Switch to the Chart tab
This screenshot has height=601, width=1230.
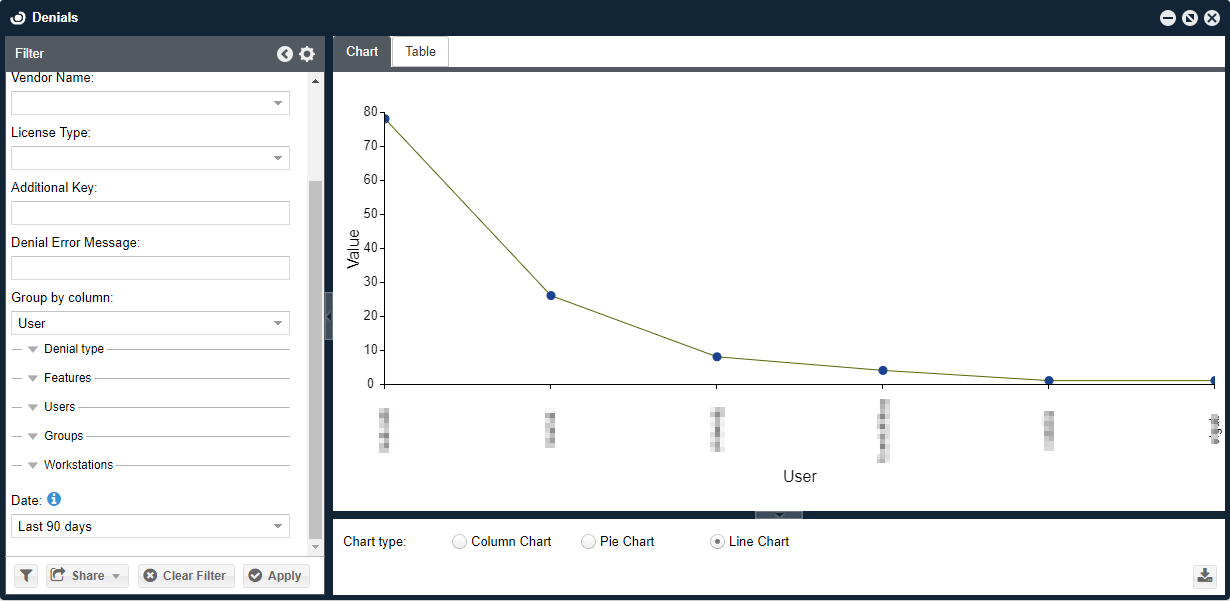(362, 52)
